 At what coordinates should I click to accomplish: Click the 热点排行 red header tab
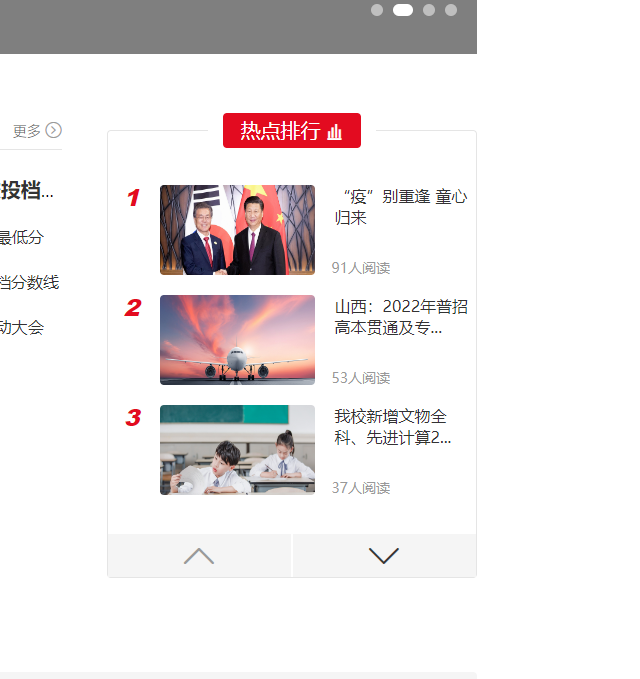[292, 130]
